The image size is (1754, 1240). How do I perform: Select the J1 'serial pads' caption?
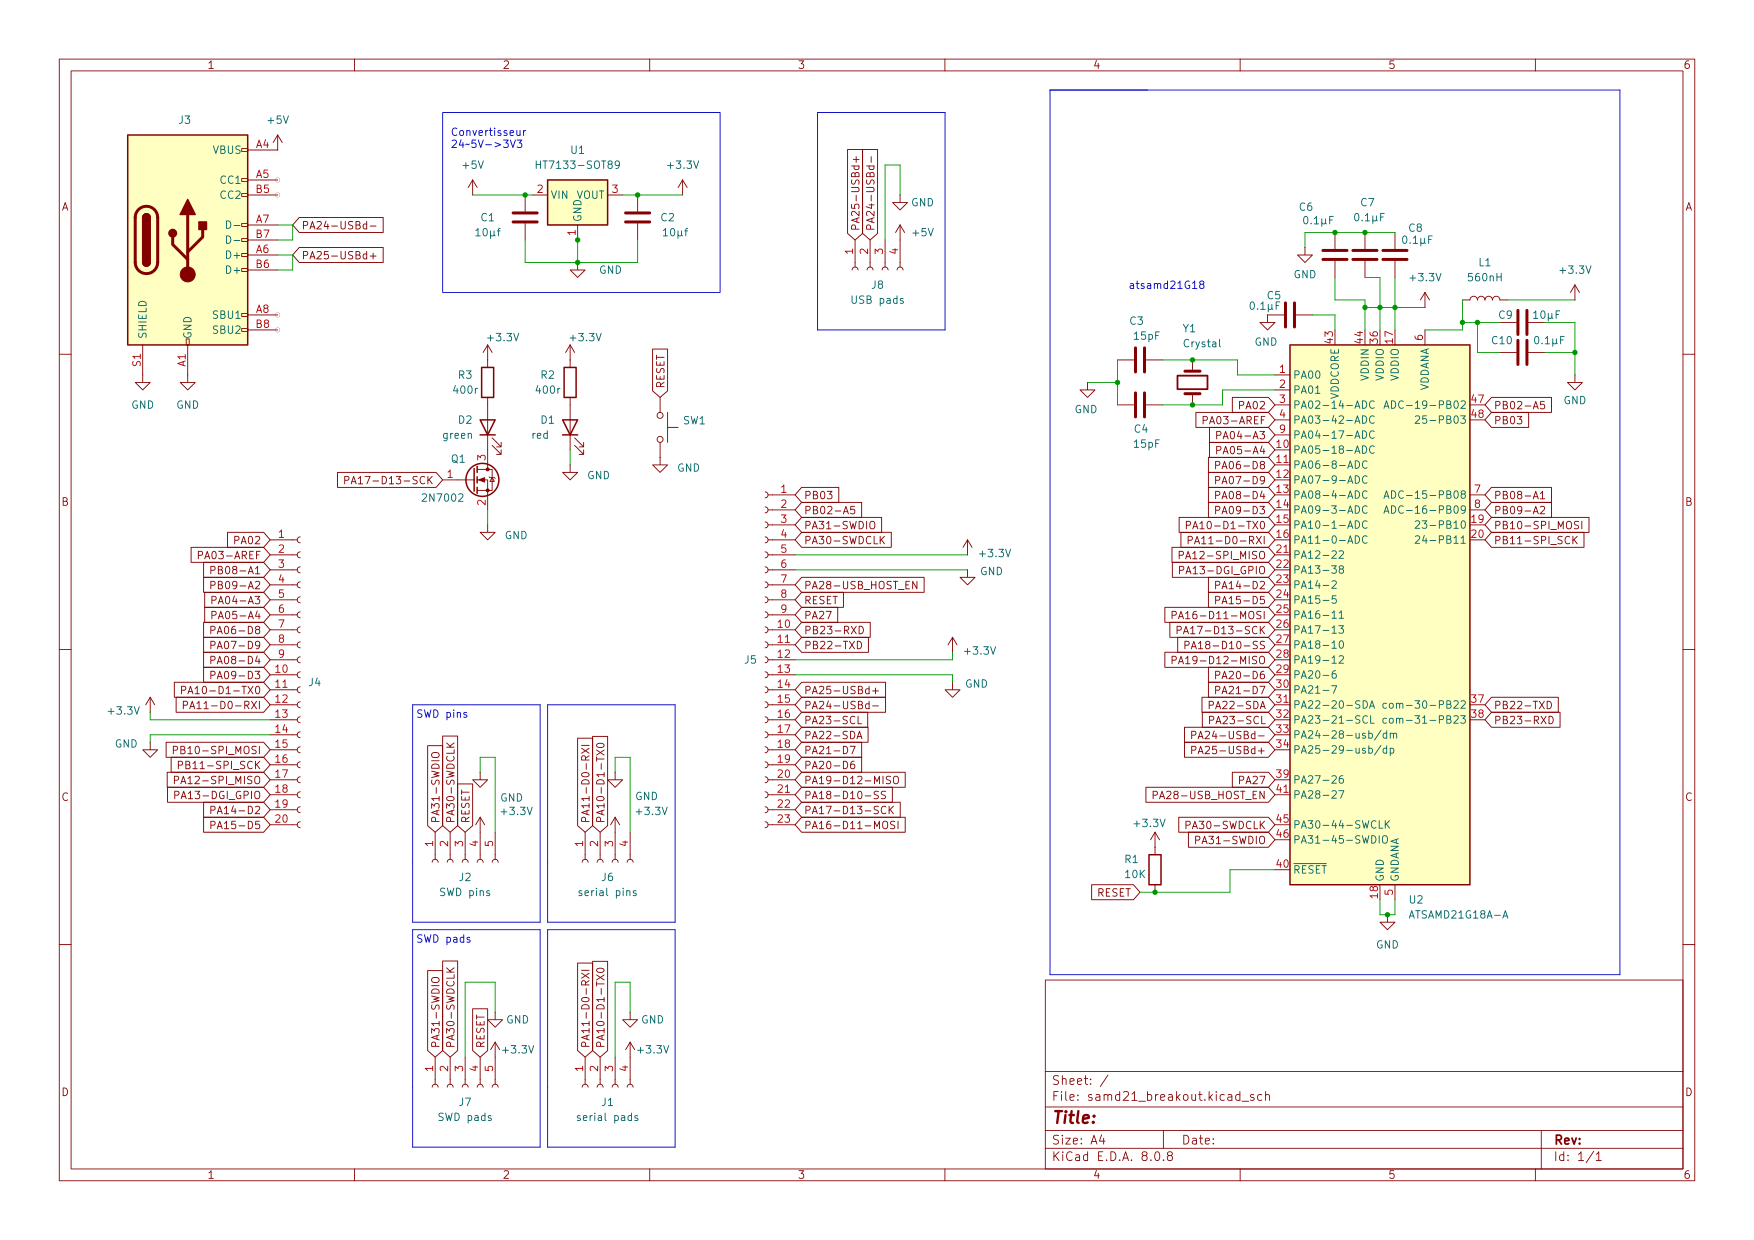(607, 1117)
